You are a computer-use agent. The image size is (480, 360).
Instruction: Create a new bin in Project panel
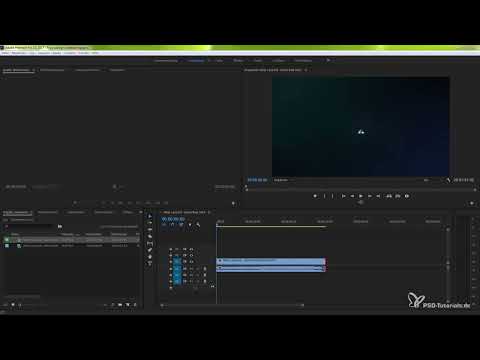coord(120,305)
